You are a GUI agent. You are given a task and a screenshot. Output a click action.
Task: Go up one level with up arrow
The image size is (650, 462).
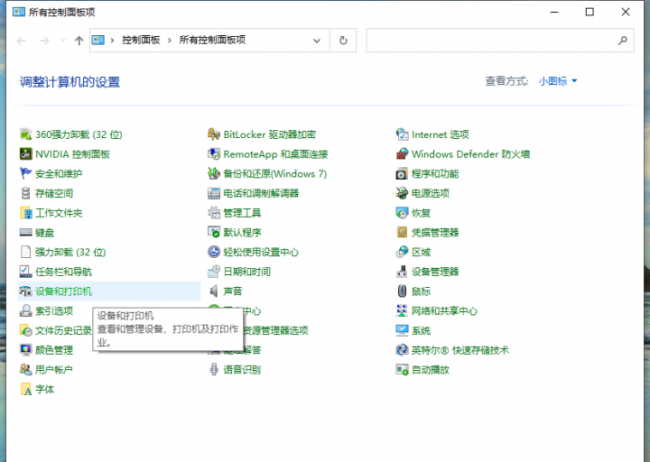click(x=79, y=40)
